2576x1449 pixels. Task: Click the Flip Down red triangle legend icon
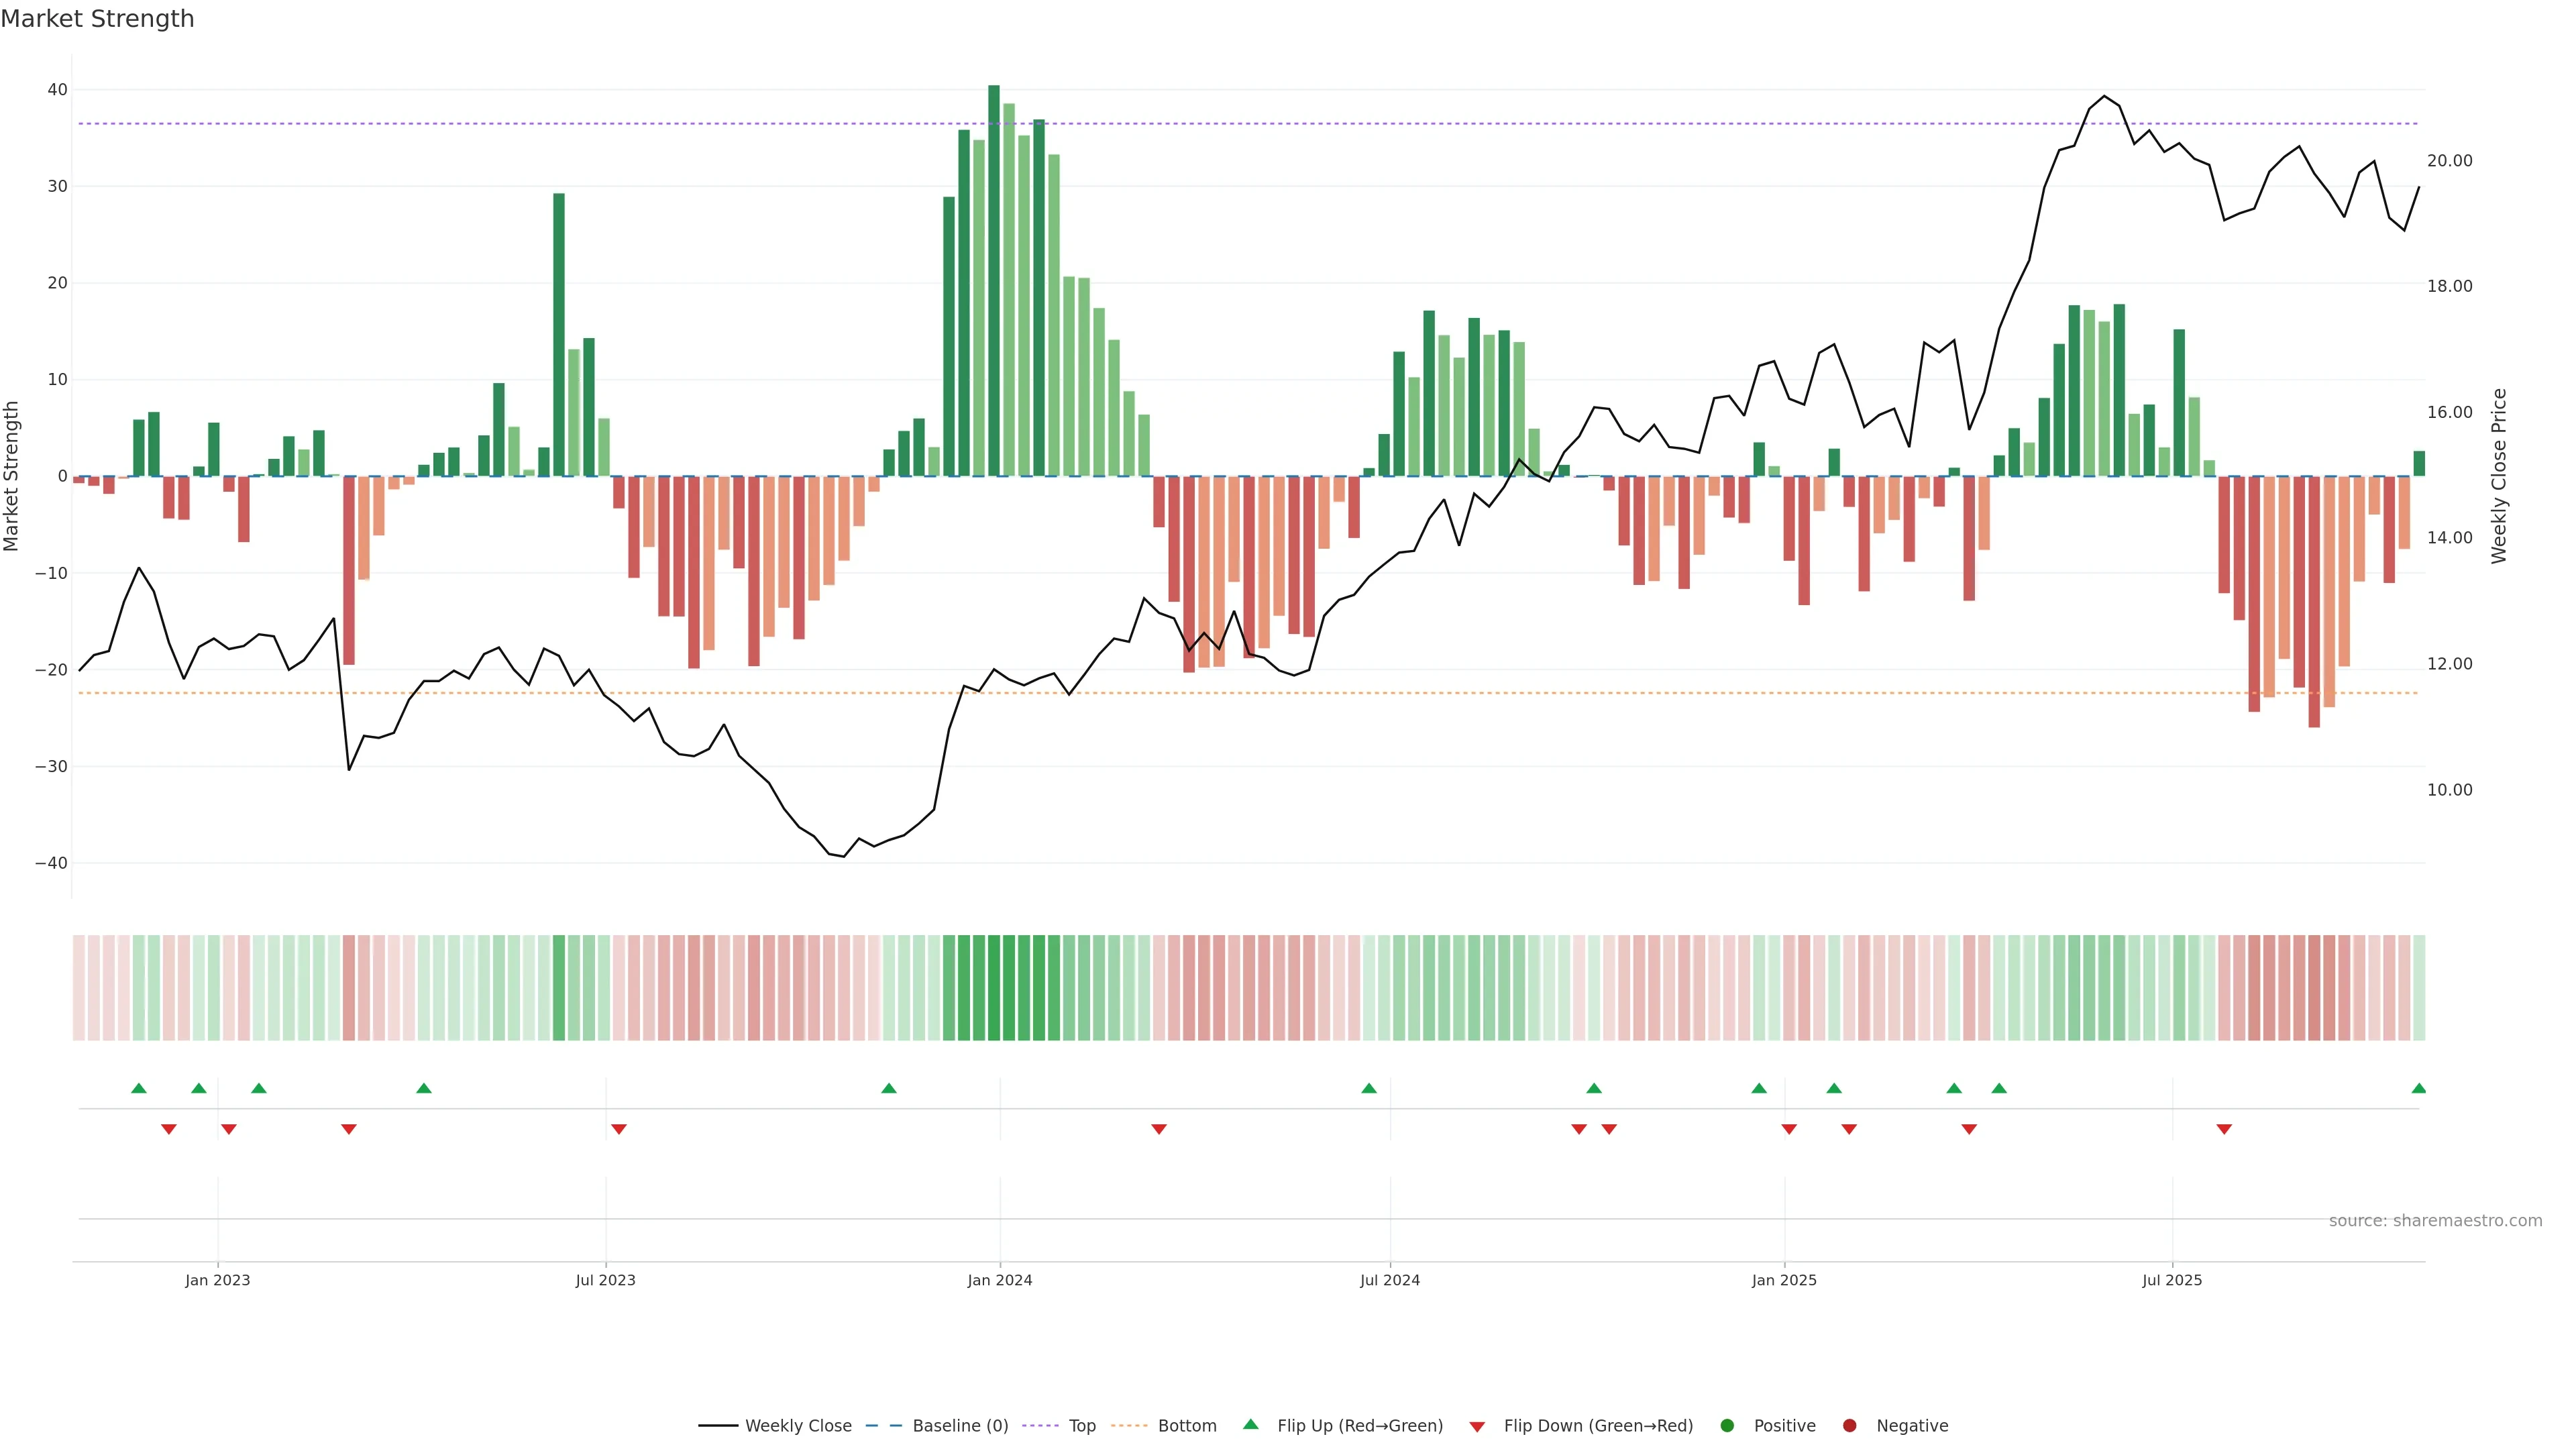[x=1477, y=1426]
